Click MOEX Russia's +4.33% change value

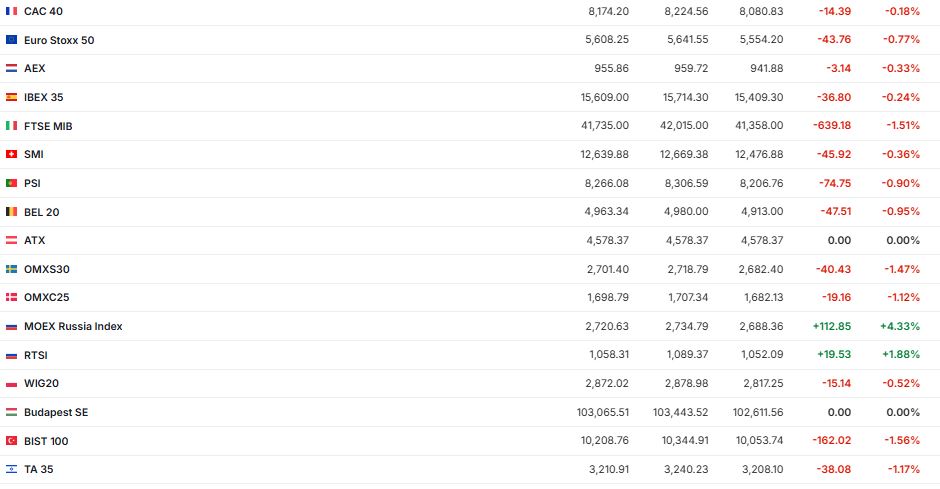tap(899, 326)
